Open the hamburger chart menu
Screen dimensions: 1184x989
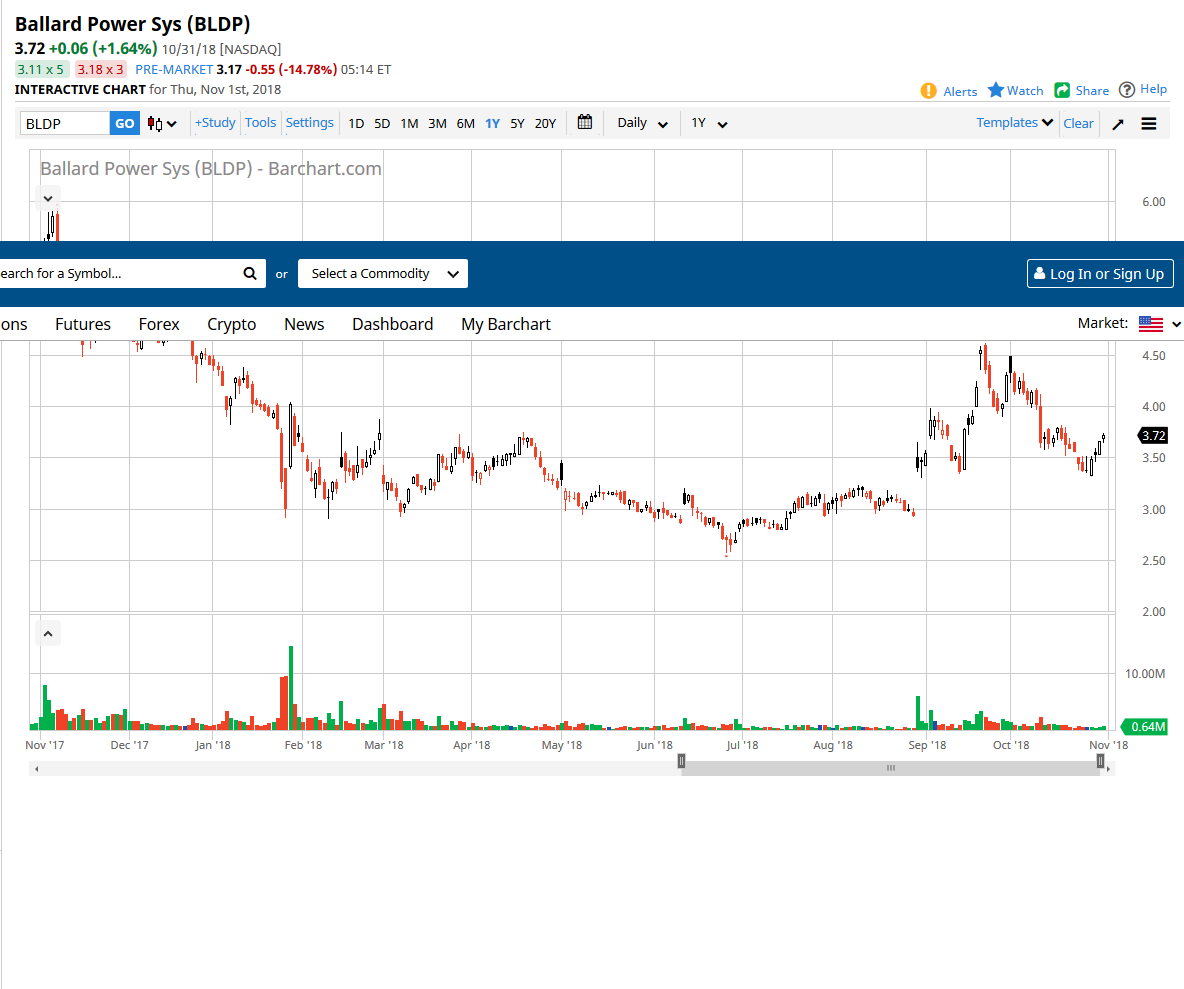[1149, 124]
